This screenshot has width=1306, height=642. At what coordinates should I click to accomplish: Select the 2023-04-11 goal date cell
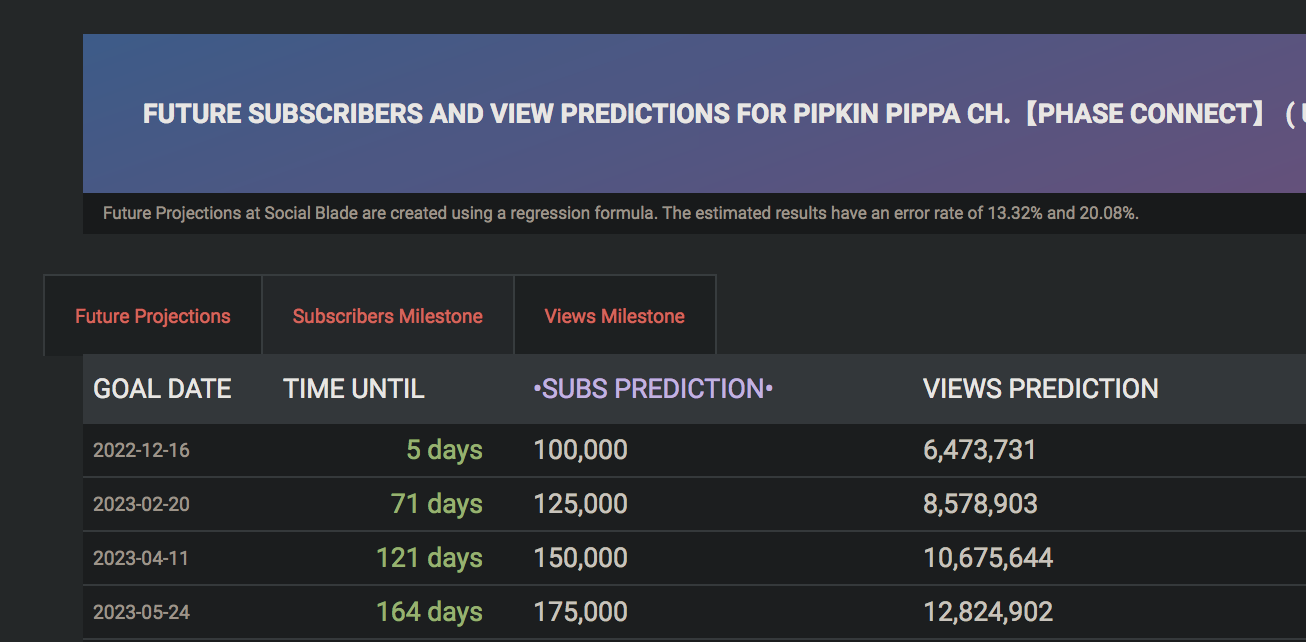point(141,558)
